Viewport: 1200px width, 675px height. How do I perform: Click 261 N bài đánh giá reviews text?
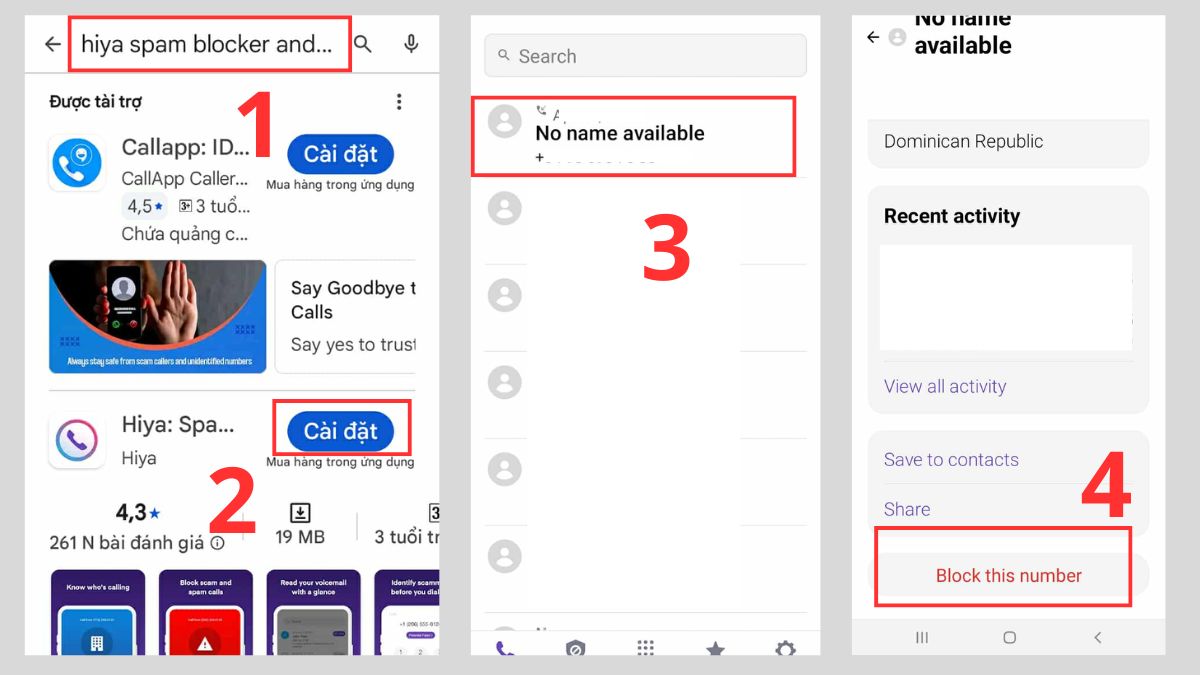[x=127, y=542]
